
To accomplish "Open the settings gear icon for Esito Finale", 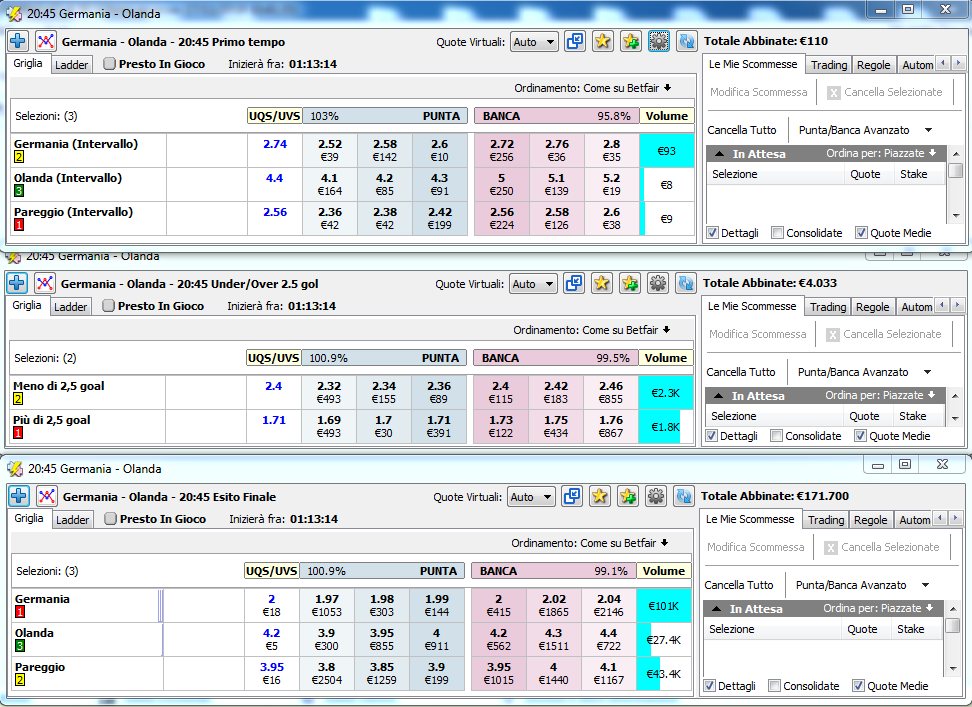I will 658,497.
